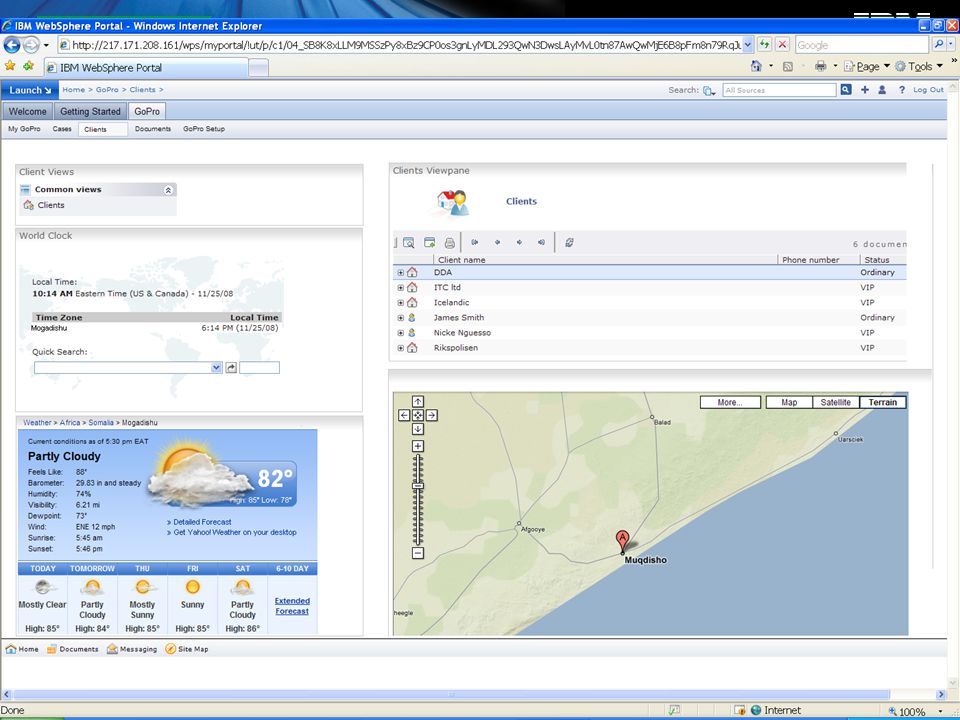Screen dimensions: 960x720
Task: Switch map to Map view
Action: coord(789,402)
